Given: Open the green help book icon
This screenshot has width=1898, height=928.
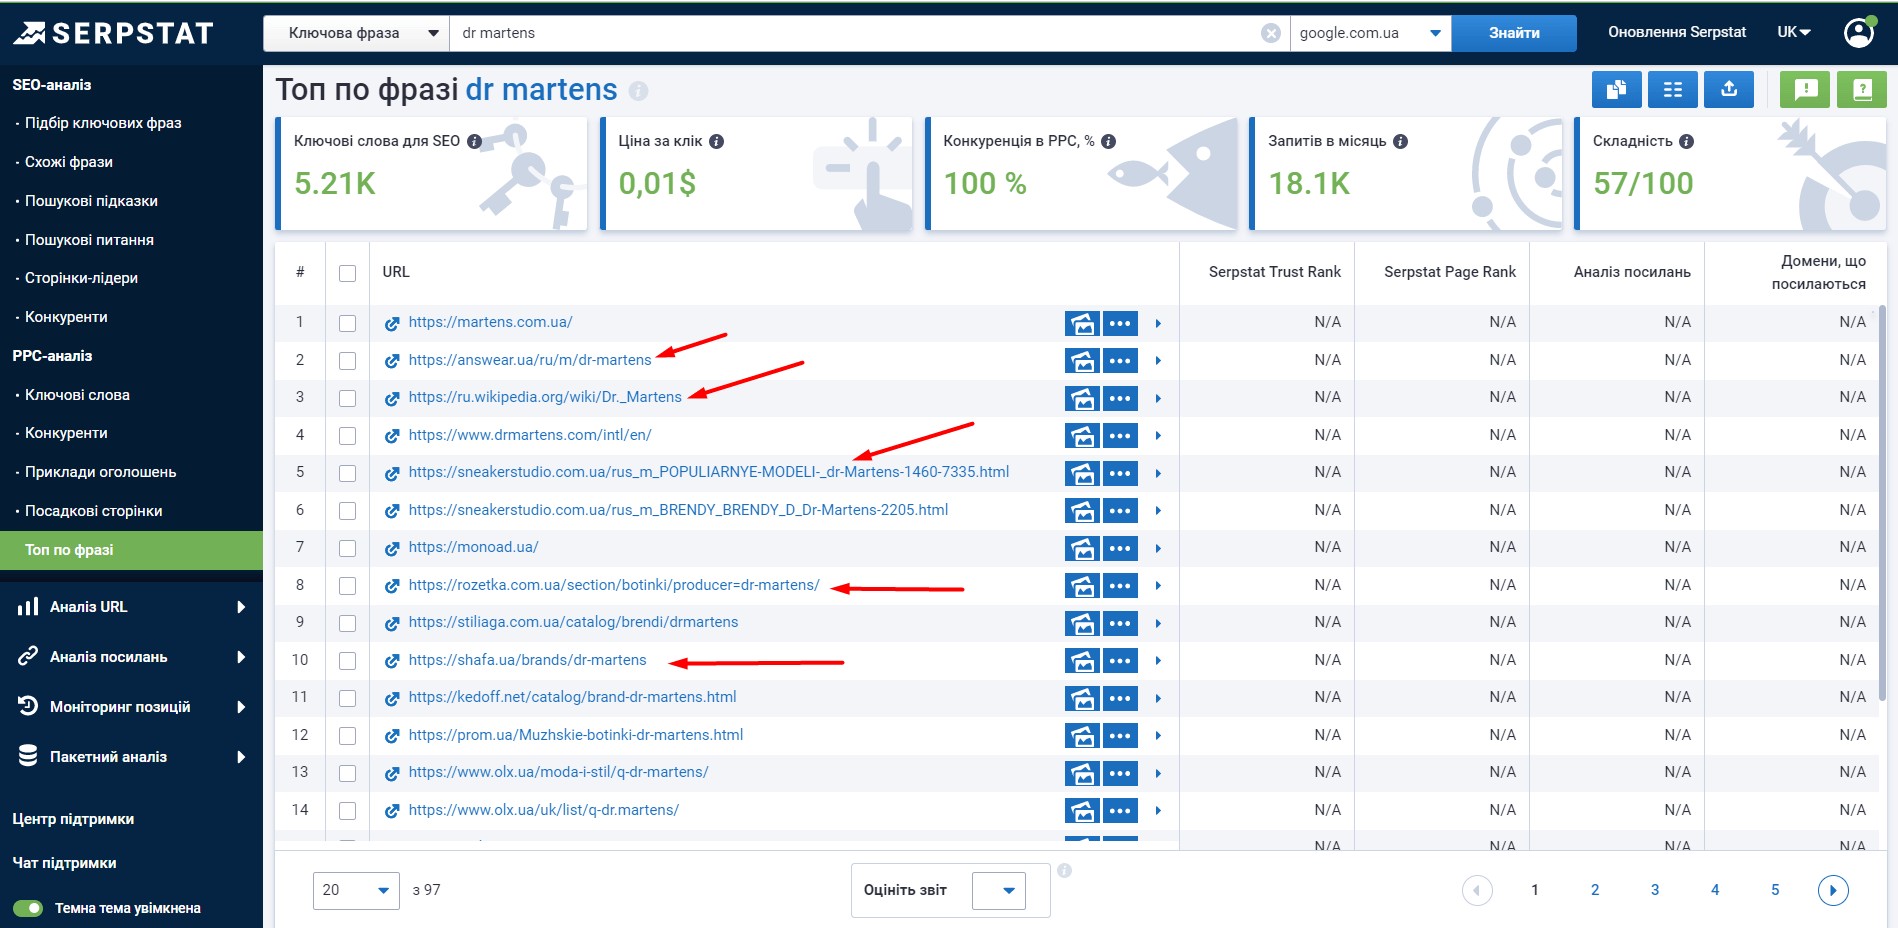Looking at the screenshot, I should [1862, 90].
